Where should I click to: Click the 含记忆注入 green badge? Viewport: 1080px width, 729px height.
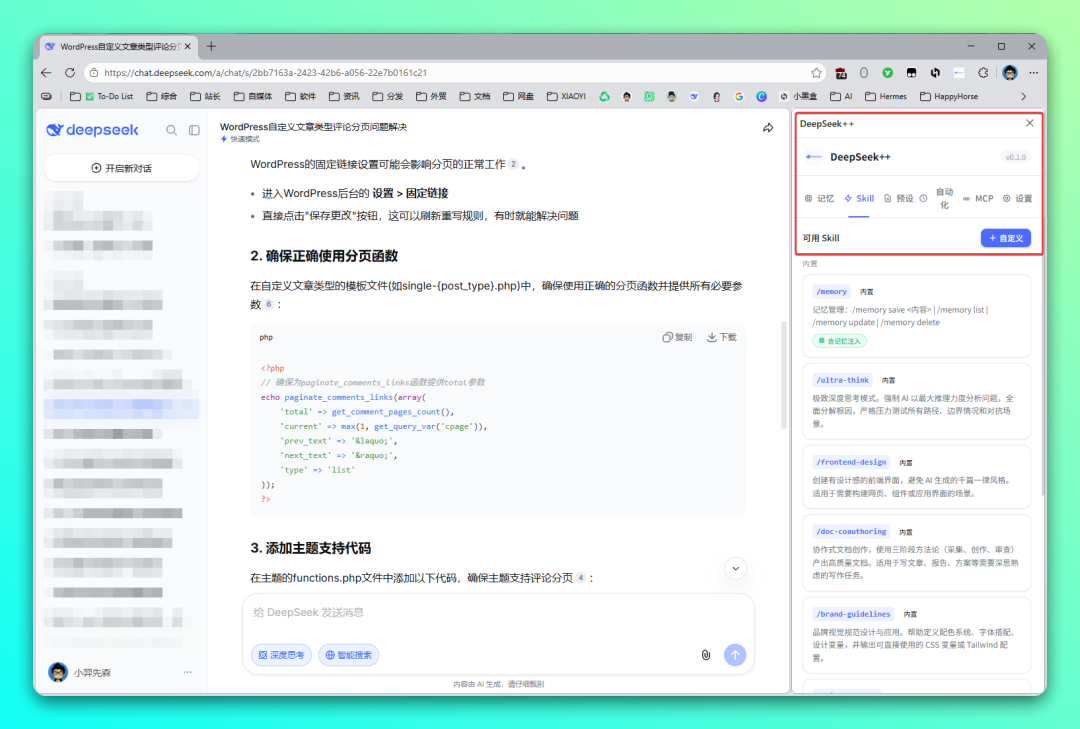coord(840,341)
